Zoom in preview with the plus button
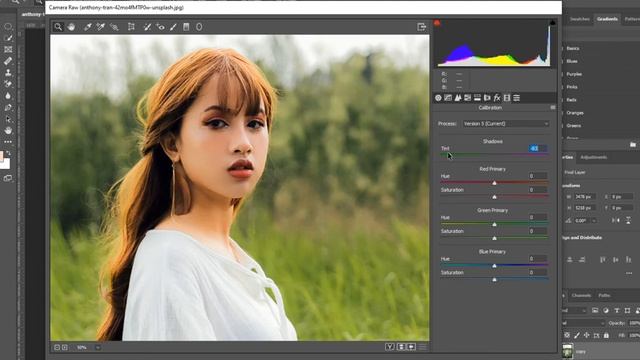This screenshot has width=640, height=360. [x=64, y=347]
